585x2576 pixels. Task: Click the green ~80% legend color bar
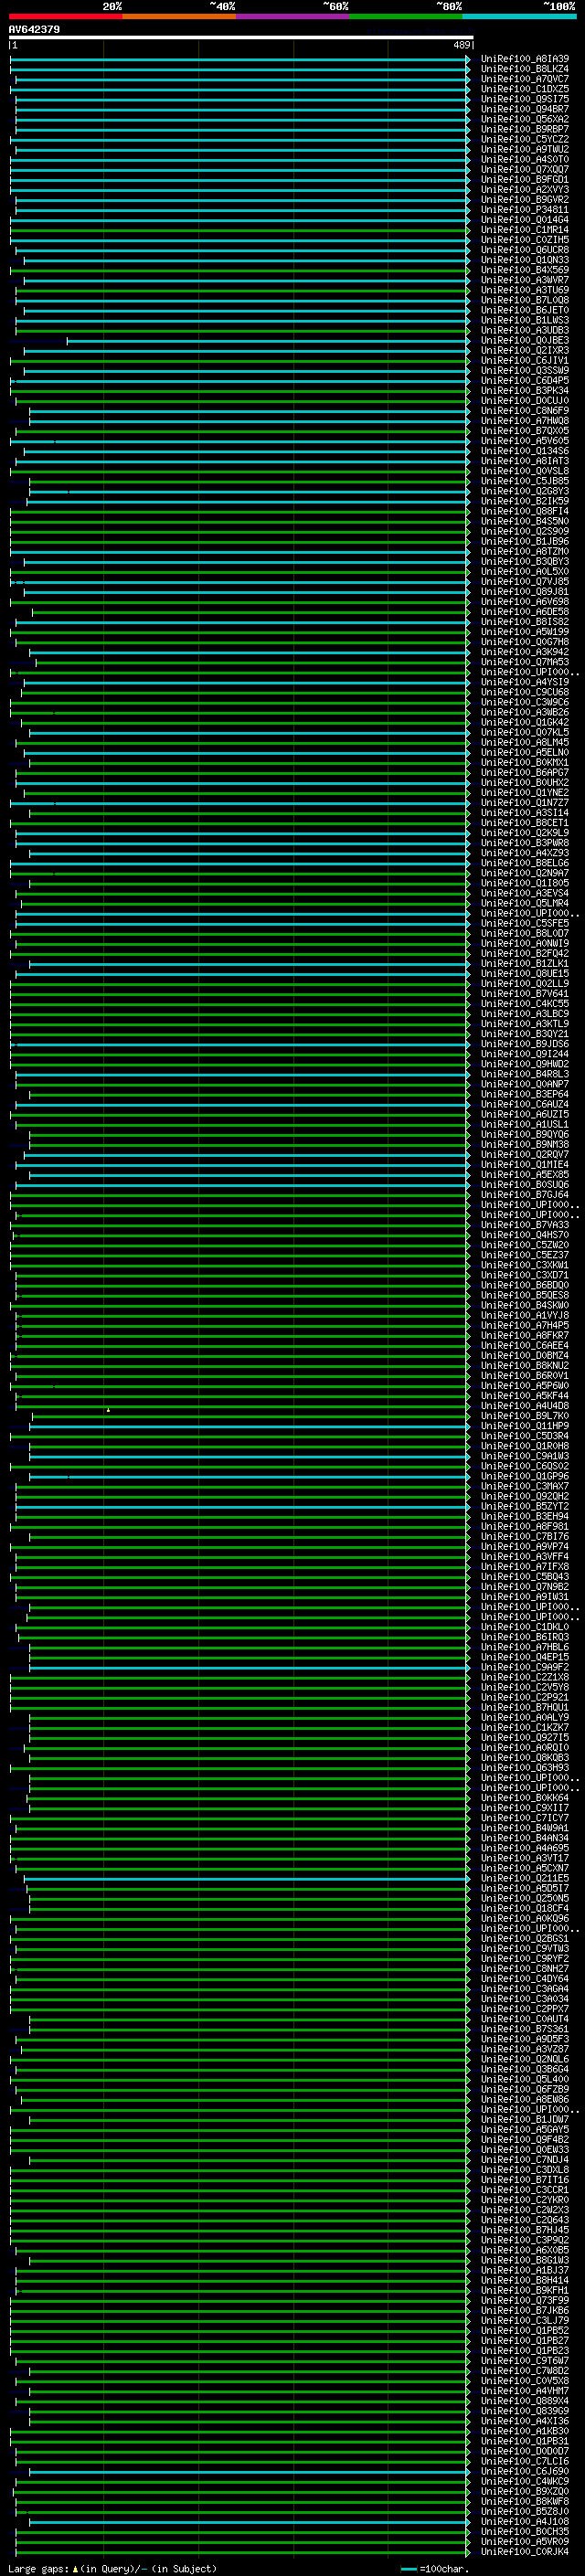click(405, 16)
